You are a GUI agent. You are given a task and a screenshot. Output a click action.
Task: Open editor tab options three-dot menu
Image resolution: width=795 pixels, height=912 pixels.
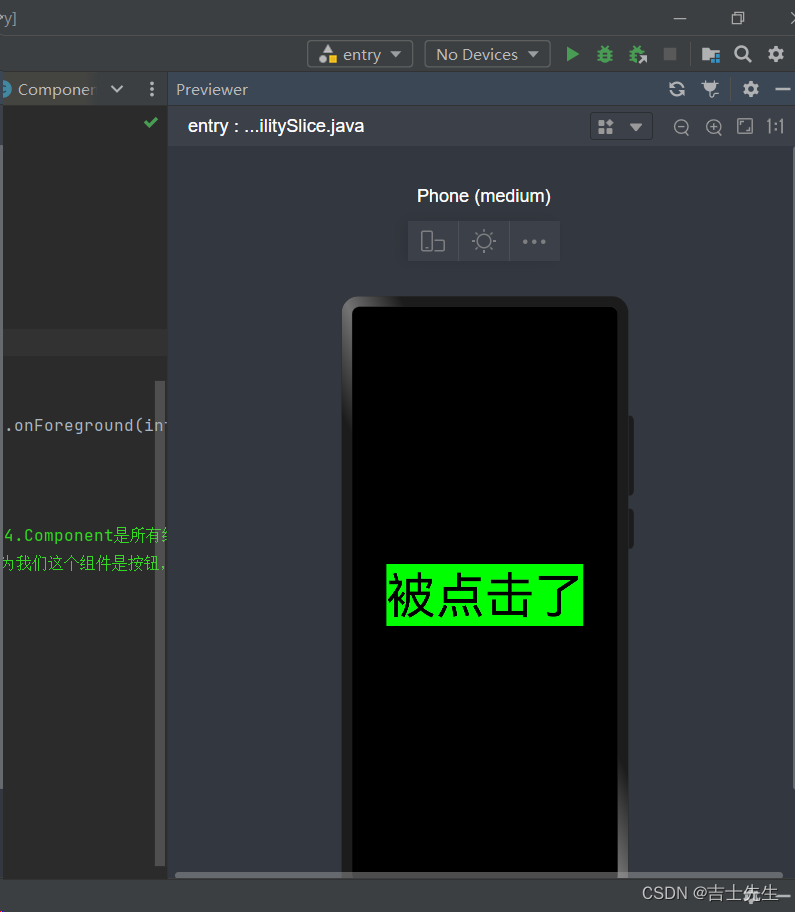click(152, 89)
